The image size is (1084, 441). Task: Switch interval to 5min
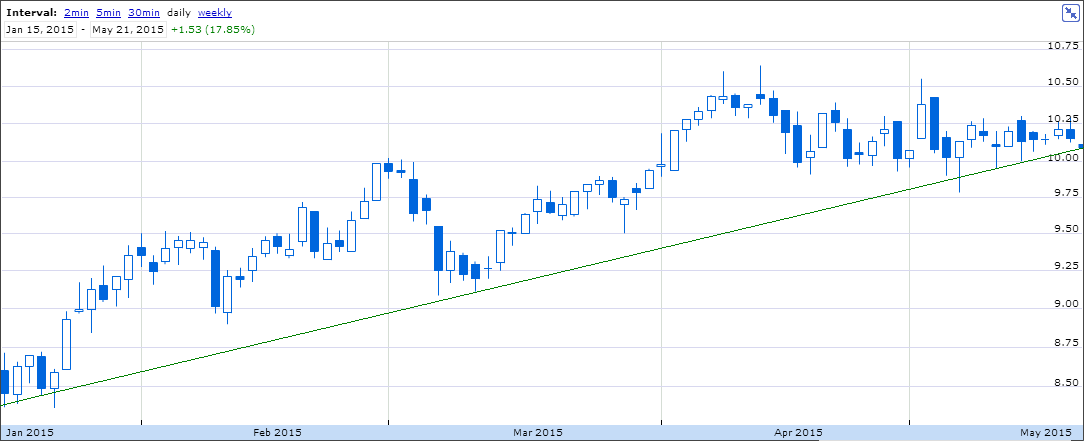tap(109, 12)
